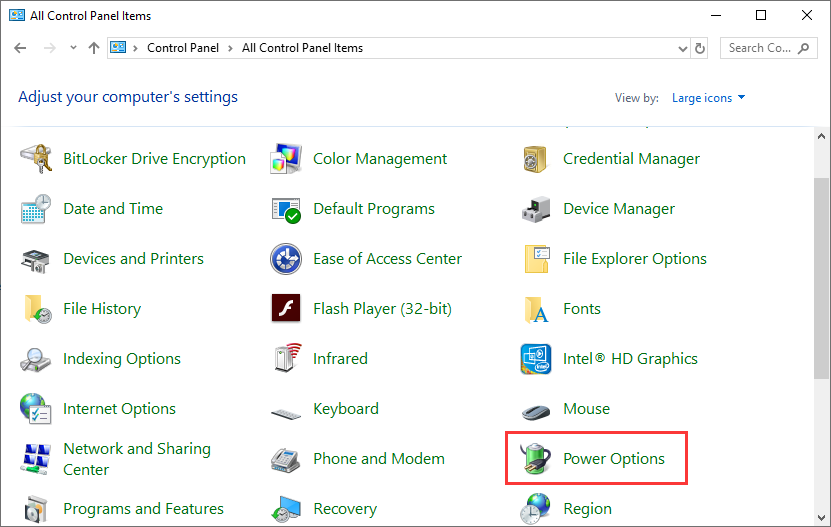Open the BitLocker Drive Encryption icon
Image resolution: width=831 pixels, height=527 pixels.
36,159
